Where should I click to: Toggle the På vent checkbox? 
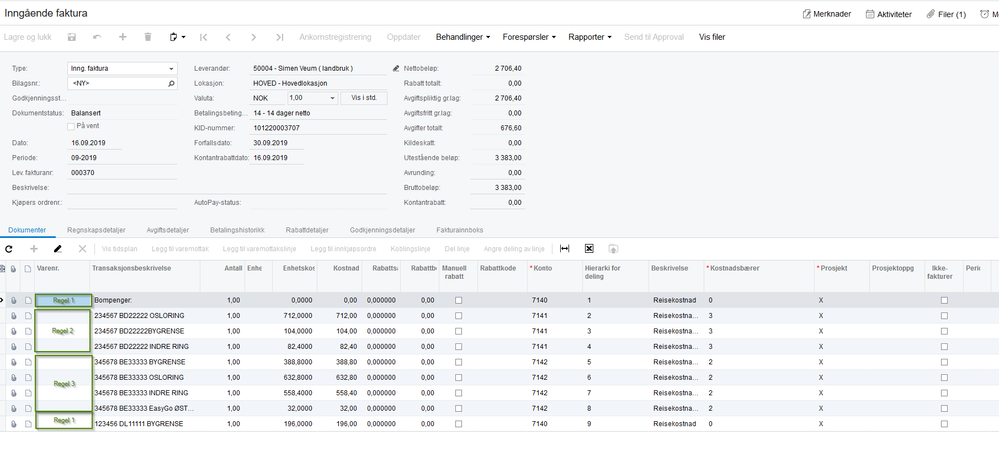tap(71, 127)
